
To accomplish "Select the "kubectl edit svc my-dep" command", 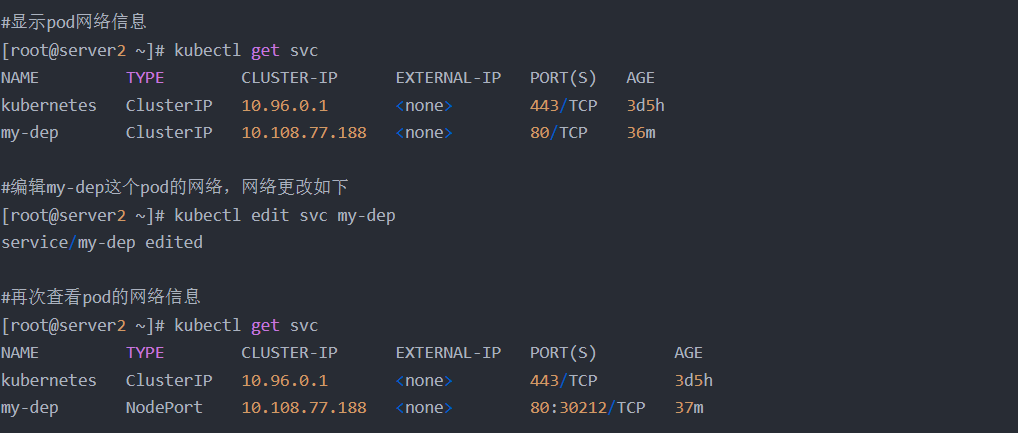I will click(285, 216).
